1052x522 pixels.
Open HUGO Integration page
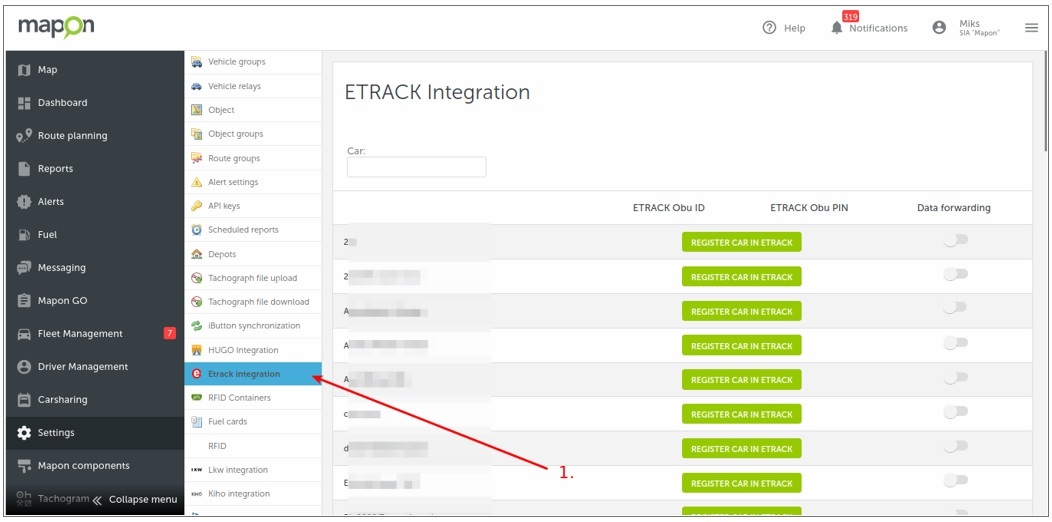tap(253, 350)
